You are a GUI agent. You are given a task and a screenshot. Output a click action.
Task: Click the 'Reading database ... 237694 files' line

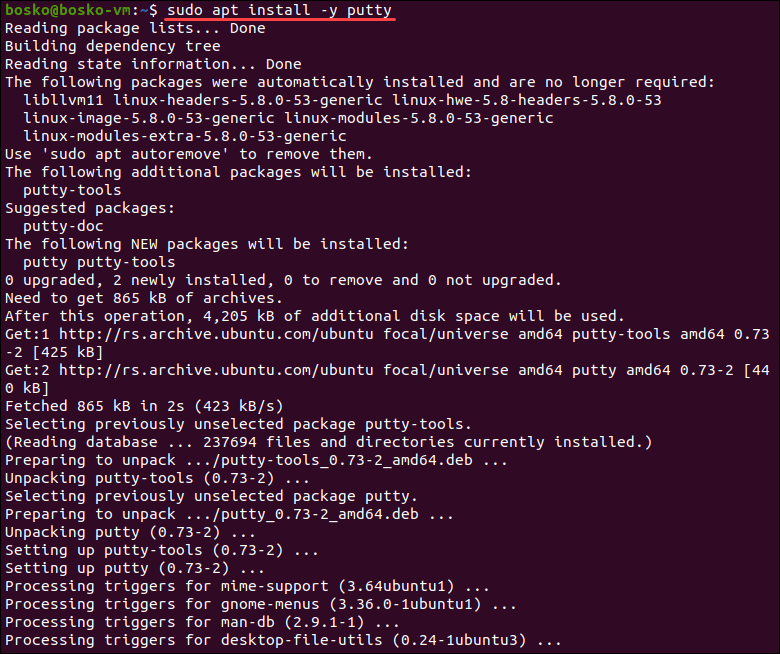(329, 442)
